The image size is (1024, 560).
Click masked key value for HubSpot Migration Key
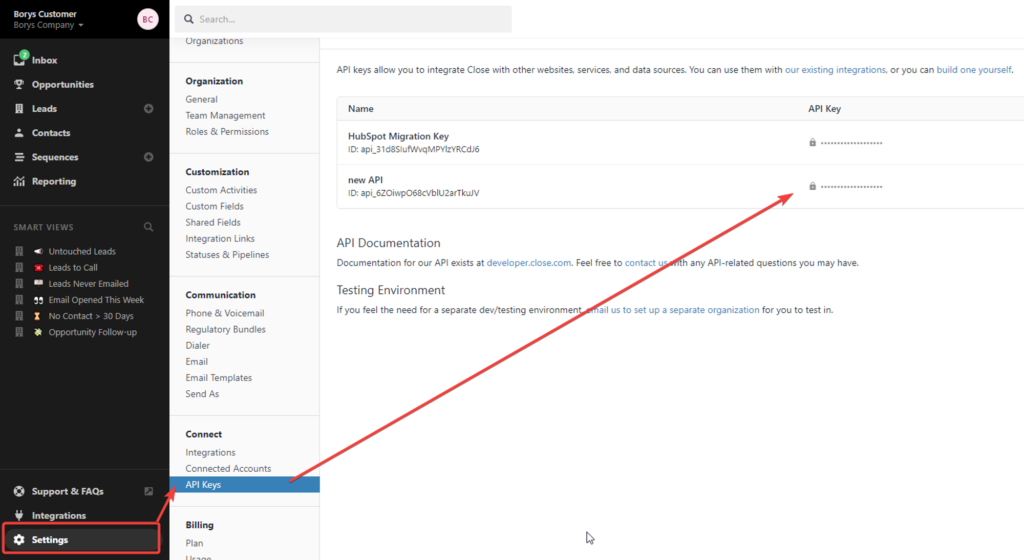tap(852, 143)
